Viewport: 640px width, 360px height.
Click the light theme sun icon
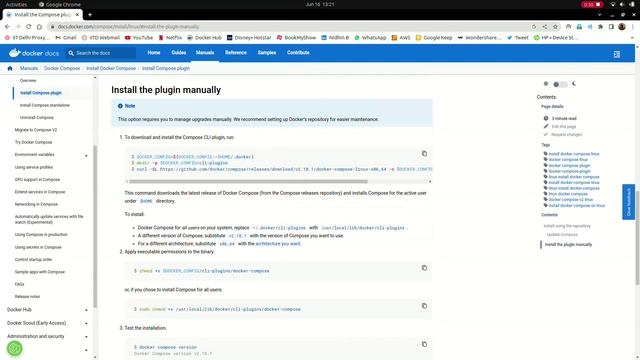(546, 84)
